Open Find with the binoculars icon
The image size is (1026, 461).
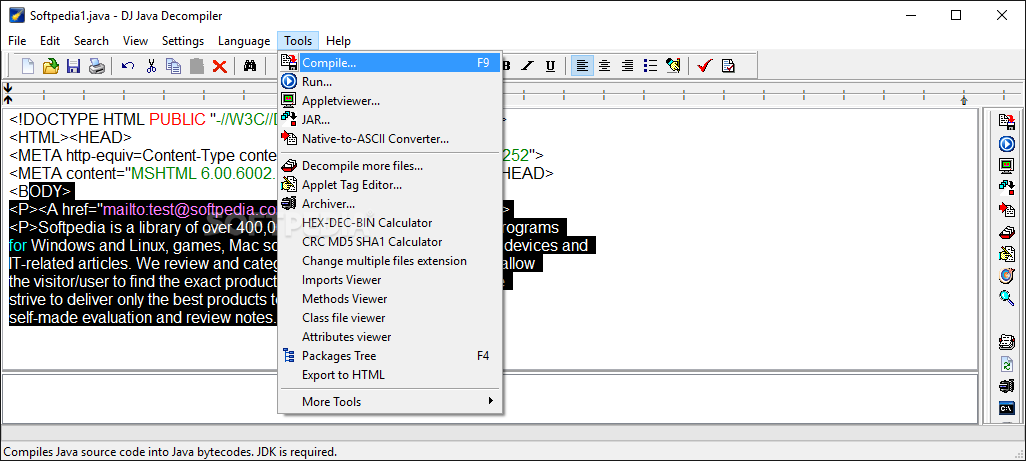(x=249, y=66)
